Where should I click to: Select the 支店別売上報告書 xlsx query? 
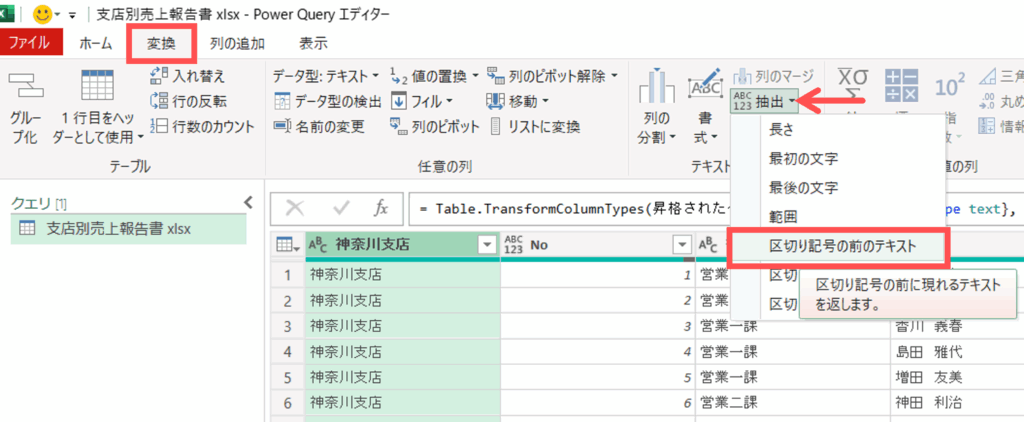click(119, 228)
